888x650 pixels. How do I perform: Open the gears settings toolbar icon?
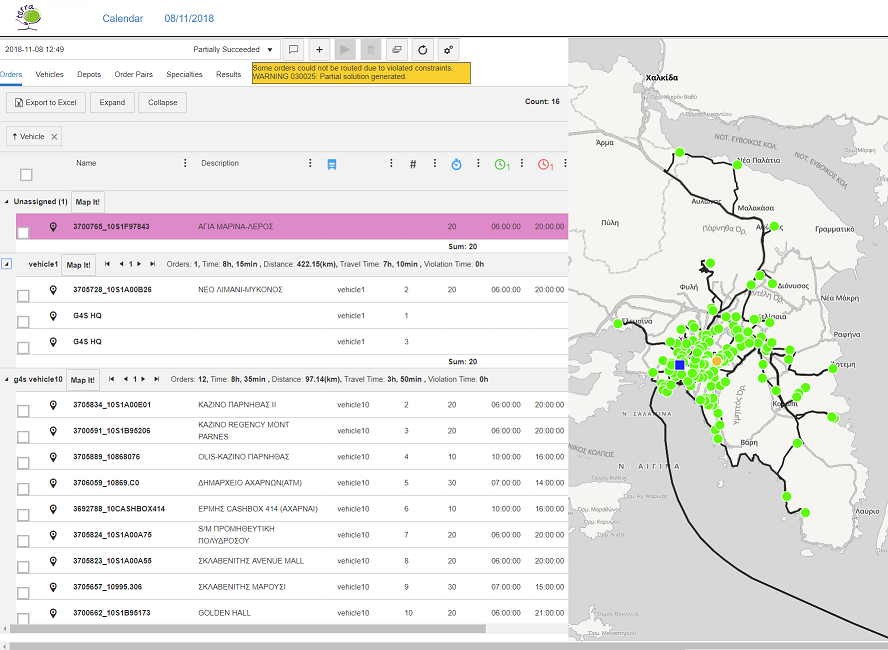click(x=449, y=50)
